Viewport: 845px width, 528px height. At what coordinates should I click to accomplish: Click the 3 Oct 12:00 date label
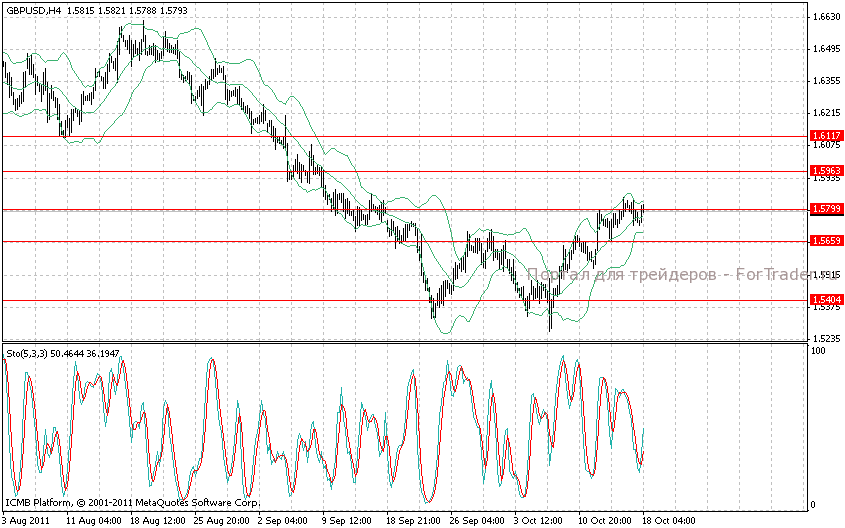(538, 521)
